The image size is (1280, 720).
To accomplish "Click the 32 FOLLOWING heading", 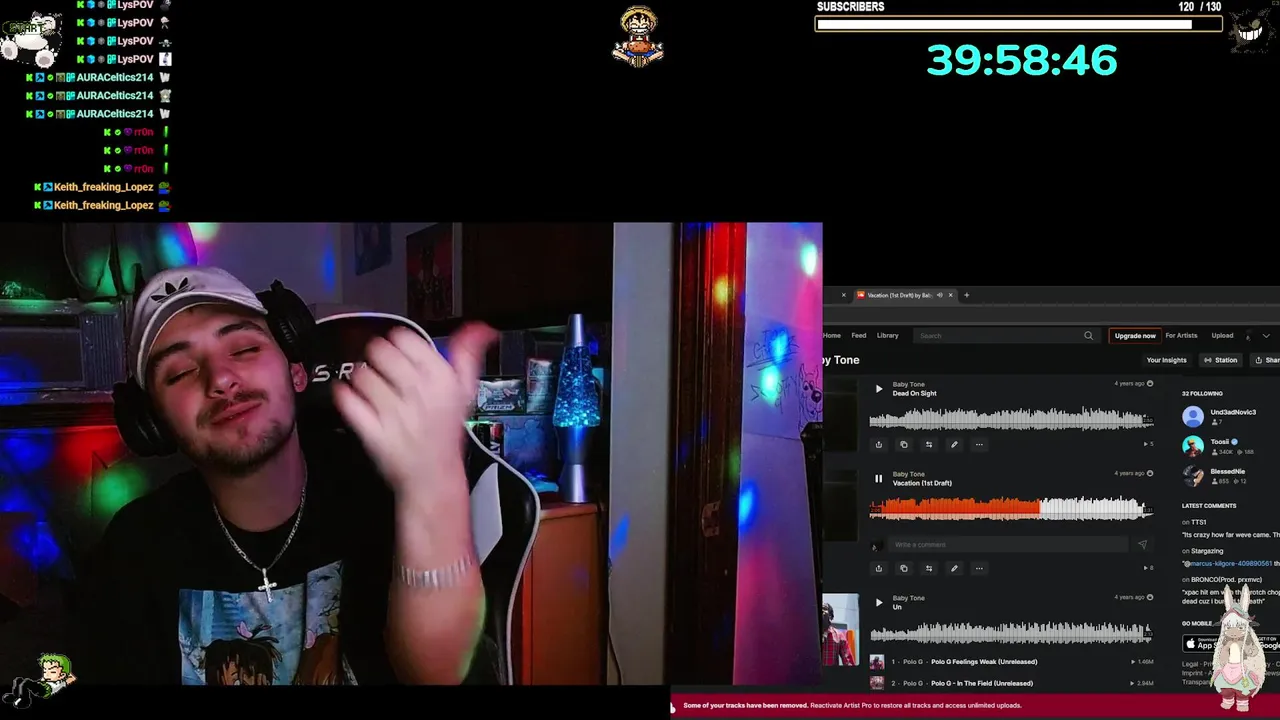I will click(1202, 393).
